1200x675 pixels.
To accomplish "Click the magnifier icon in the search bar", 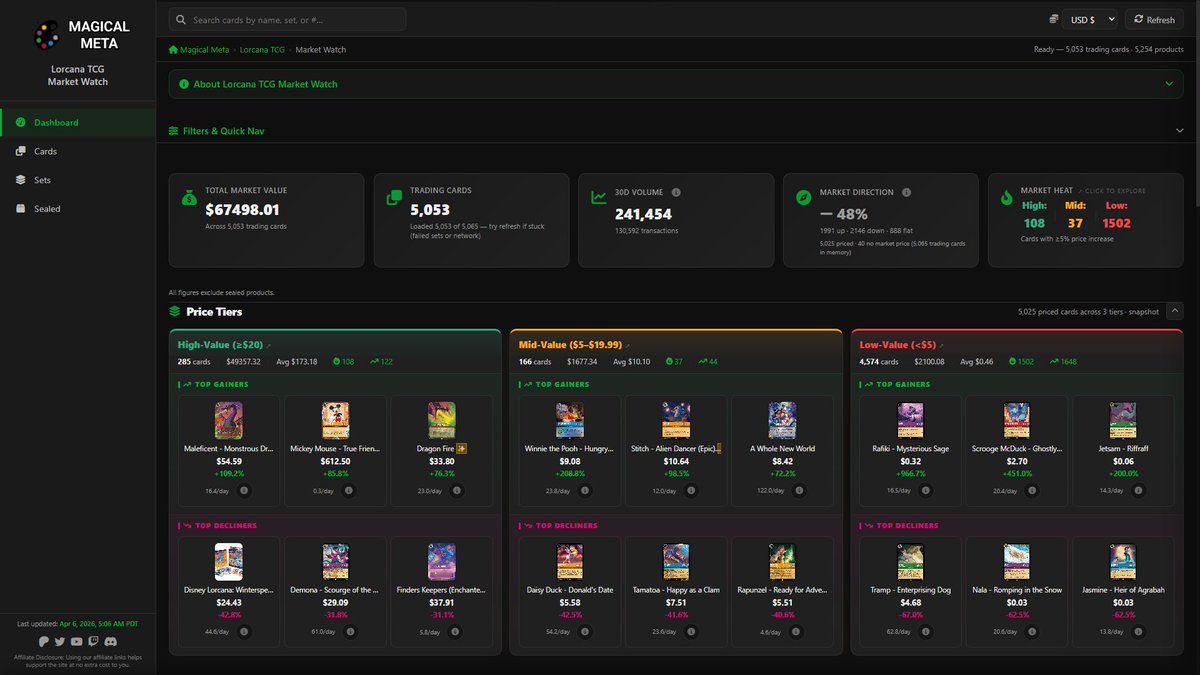I will pyautogui.click(x=181, y=19).
